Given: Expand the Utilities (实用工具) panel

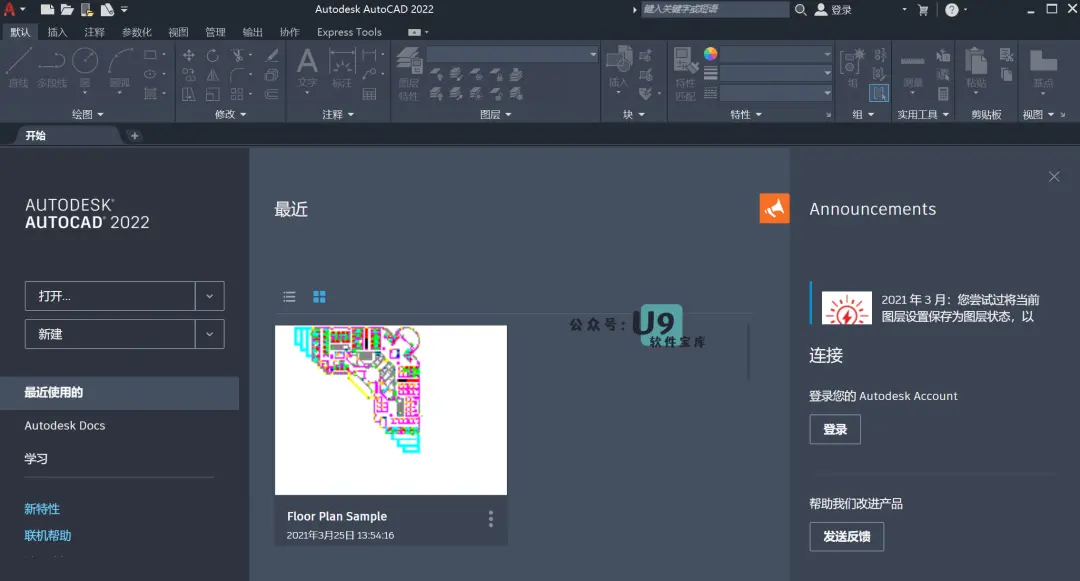Looking at the screenshot, I should 922,114.
